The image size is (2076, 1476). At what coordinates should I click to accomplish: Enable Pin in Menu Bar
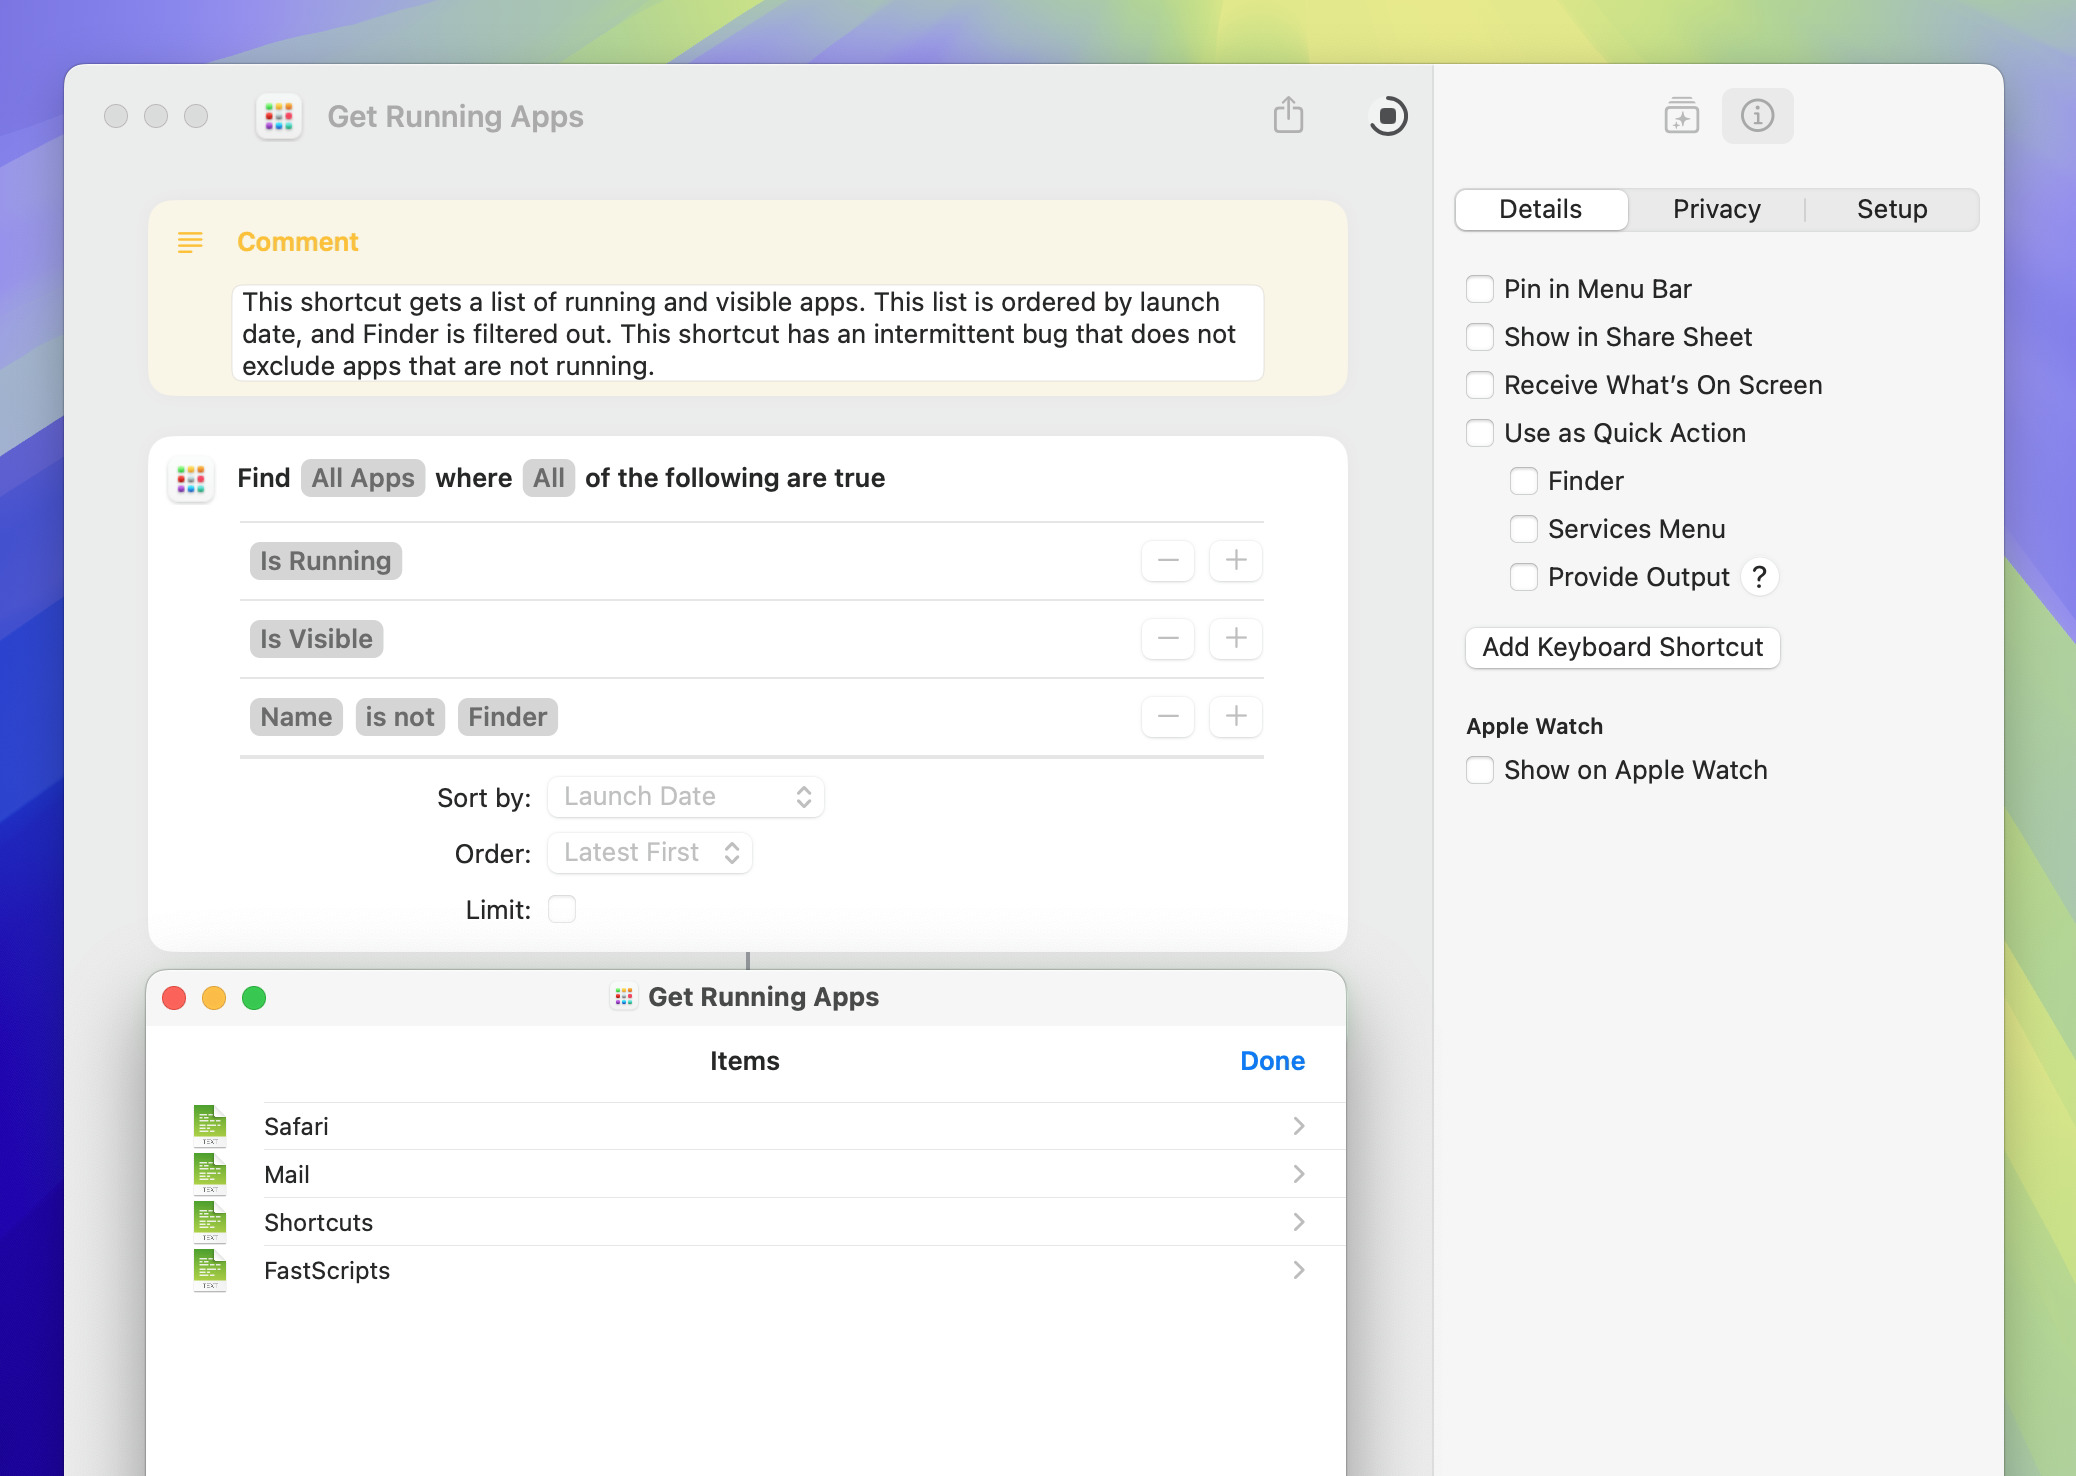click(1480, 289)
